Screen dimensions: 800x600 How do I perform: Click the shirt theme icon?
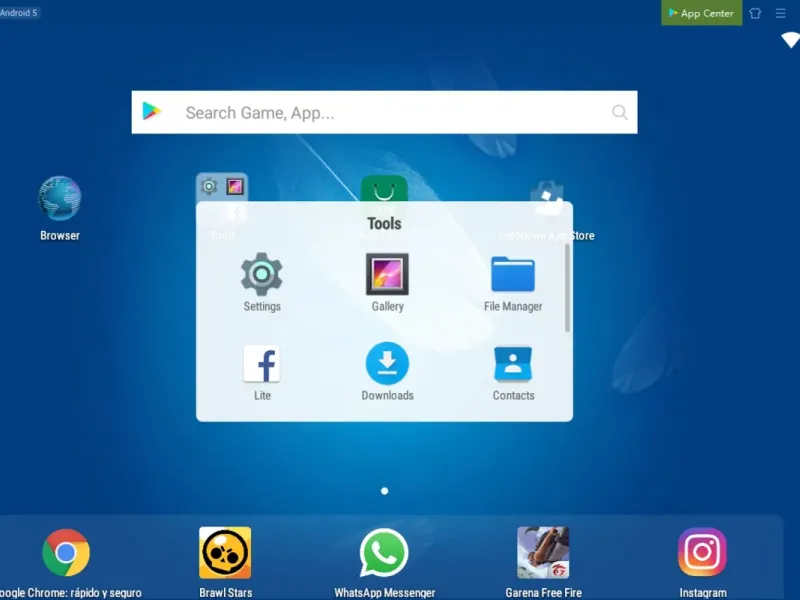click(x=755, y=13)
